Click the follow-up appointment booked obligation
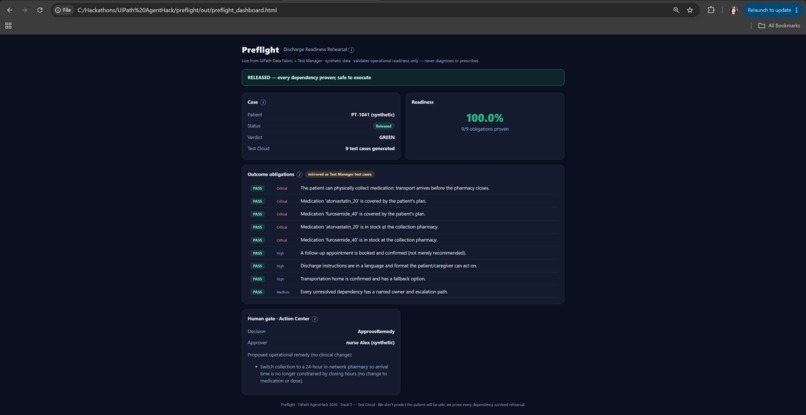Viewport: 806px width, 415px height. (x=403, y=253)
